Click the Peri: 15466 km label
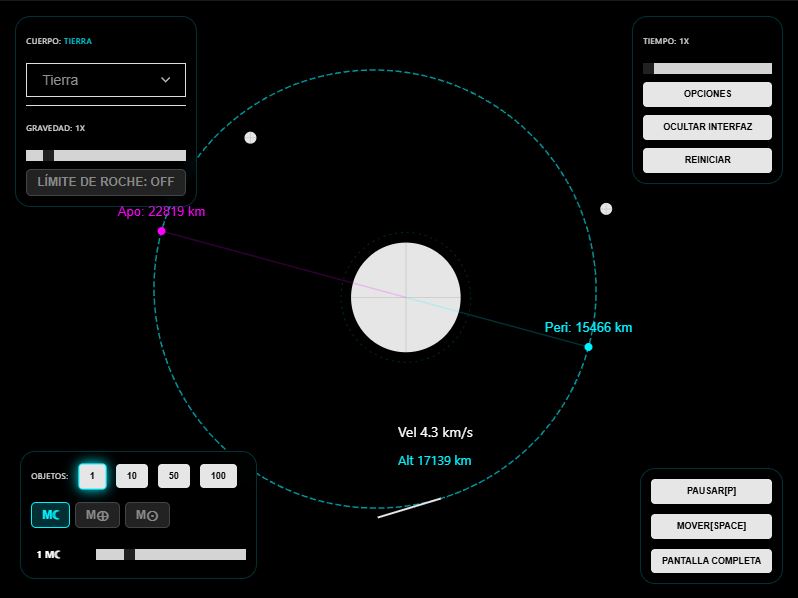The image size is (798, 598). (x=588, y=327)
